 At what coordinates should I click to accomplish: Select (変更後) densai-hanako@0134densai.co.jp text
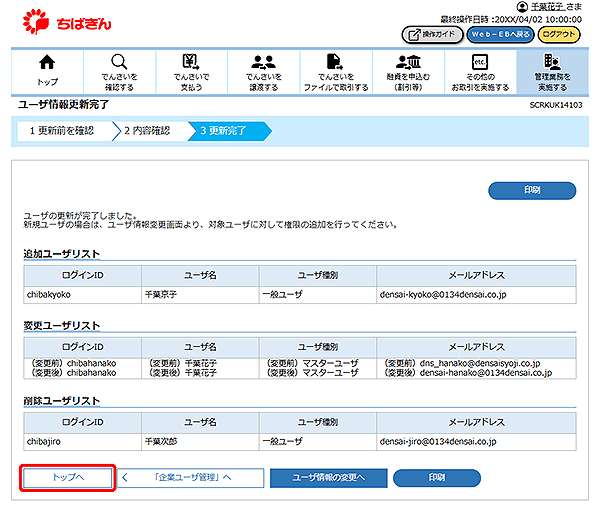(x=468, y=372)
